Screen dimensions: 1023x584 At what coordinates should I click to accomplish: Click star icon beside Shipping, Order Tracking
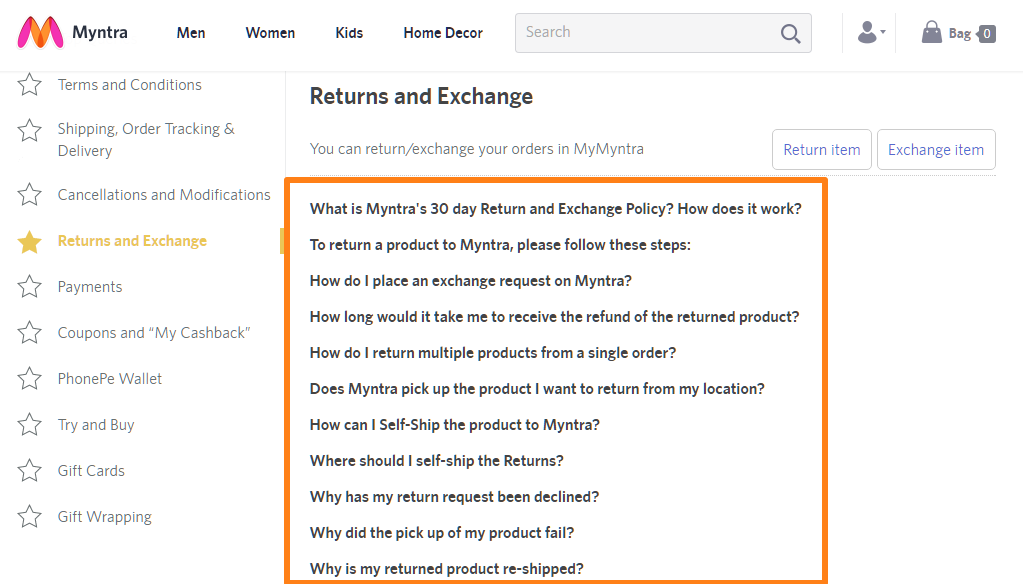click(29, 131)
